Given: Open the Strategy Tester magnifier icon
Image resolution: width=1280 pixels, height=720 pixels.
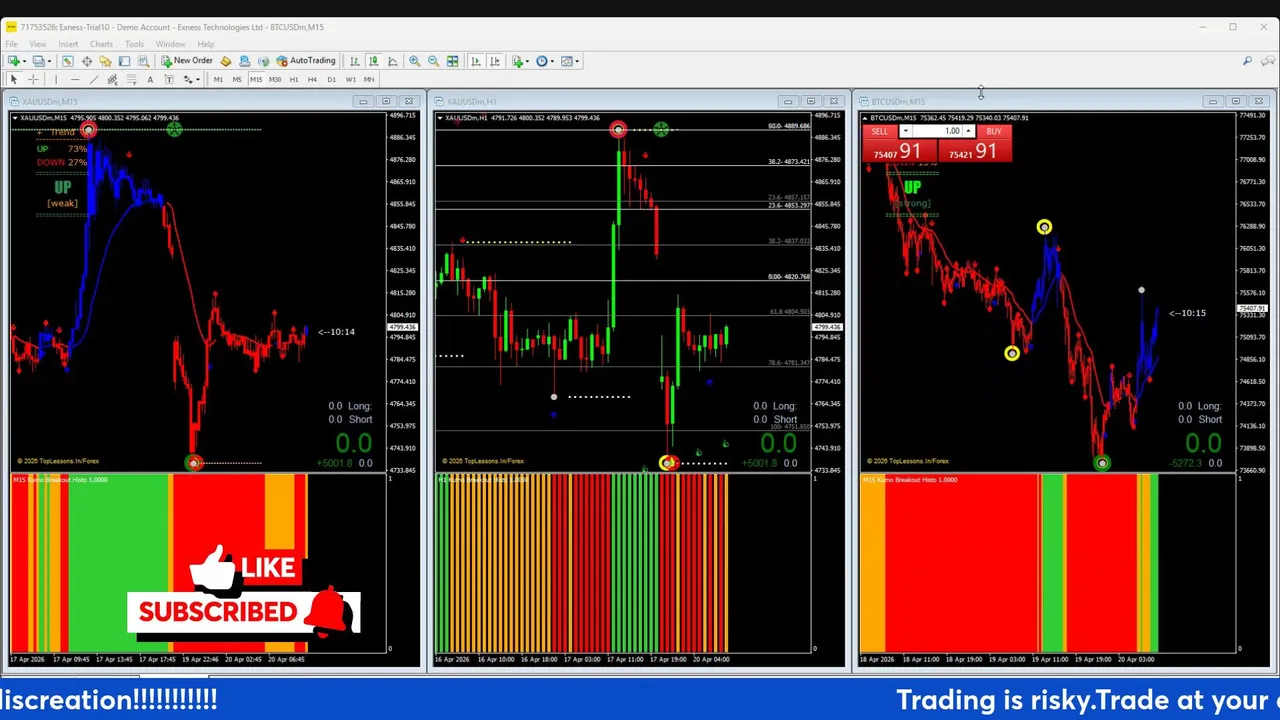Looking at the screenshot, I should click(x=143, y=61).
